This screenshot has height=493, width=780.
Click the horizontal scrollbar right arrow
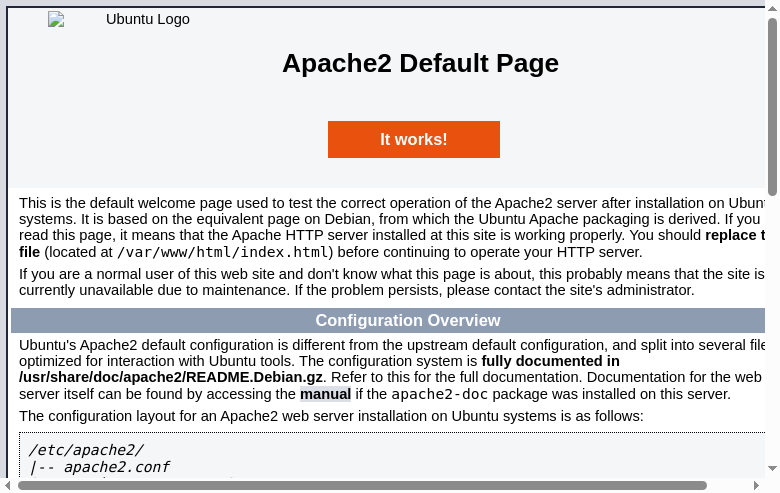pyautogui.click(x=756, y=485)
